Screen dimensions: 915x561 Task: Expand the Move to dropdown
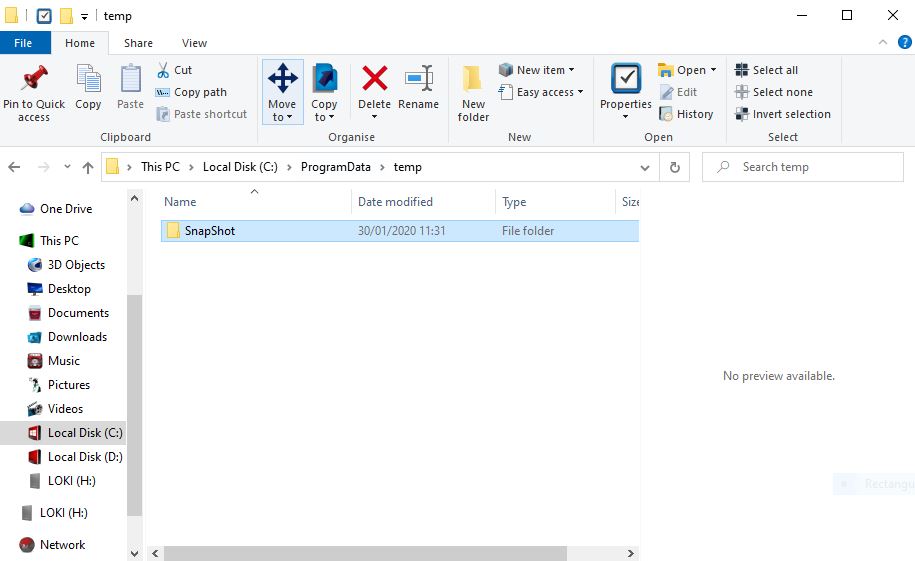(282, 117)
